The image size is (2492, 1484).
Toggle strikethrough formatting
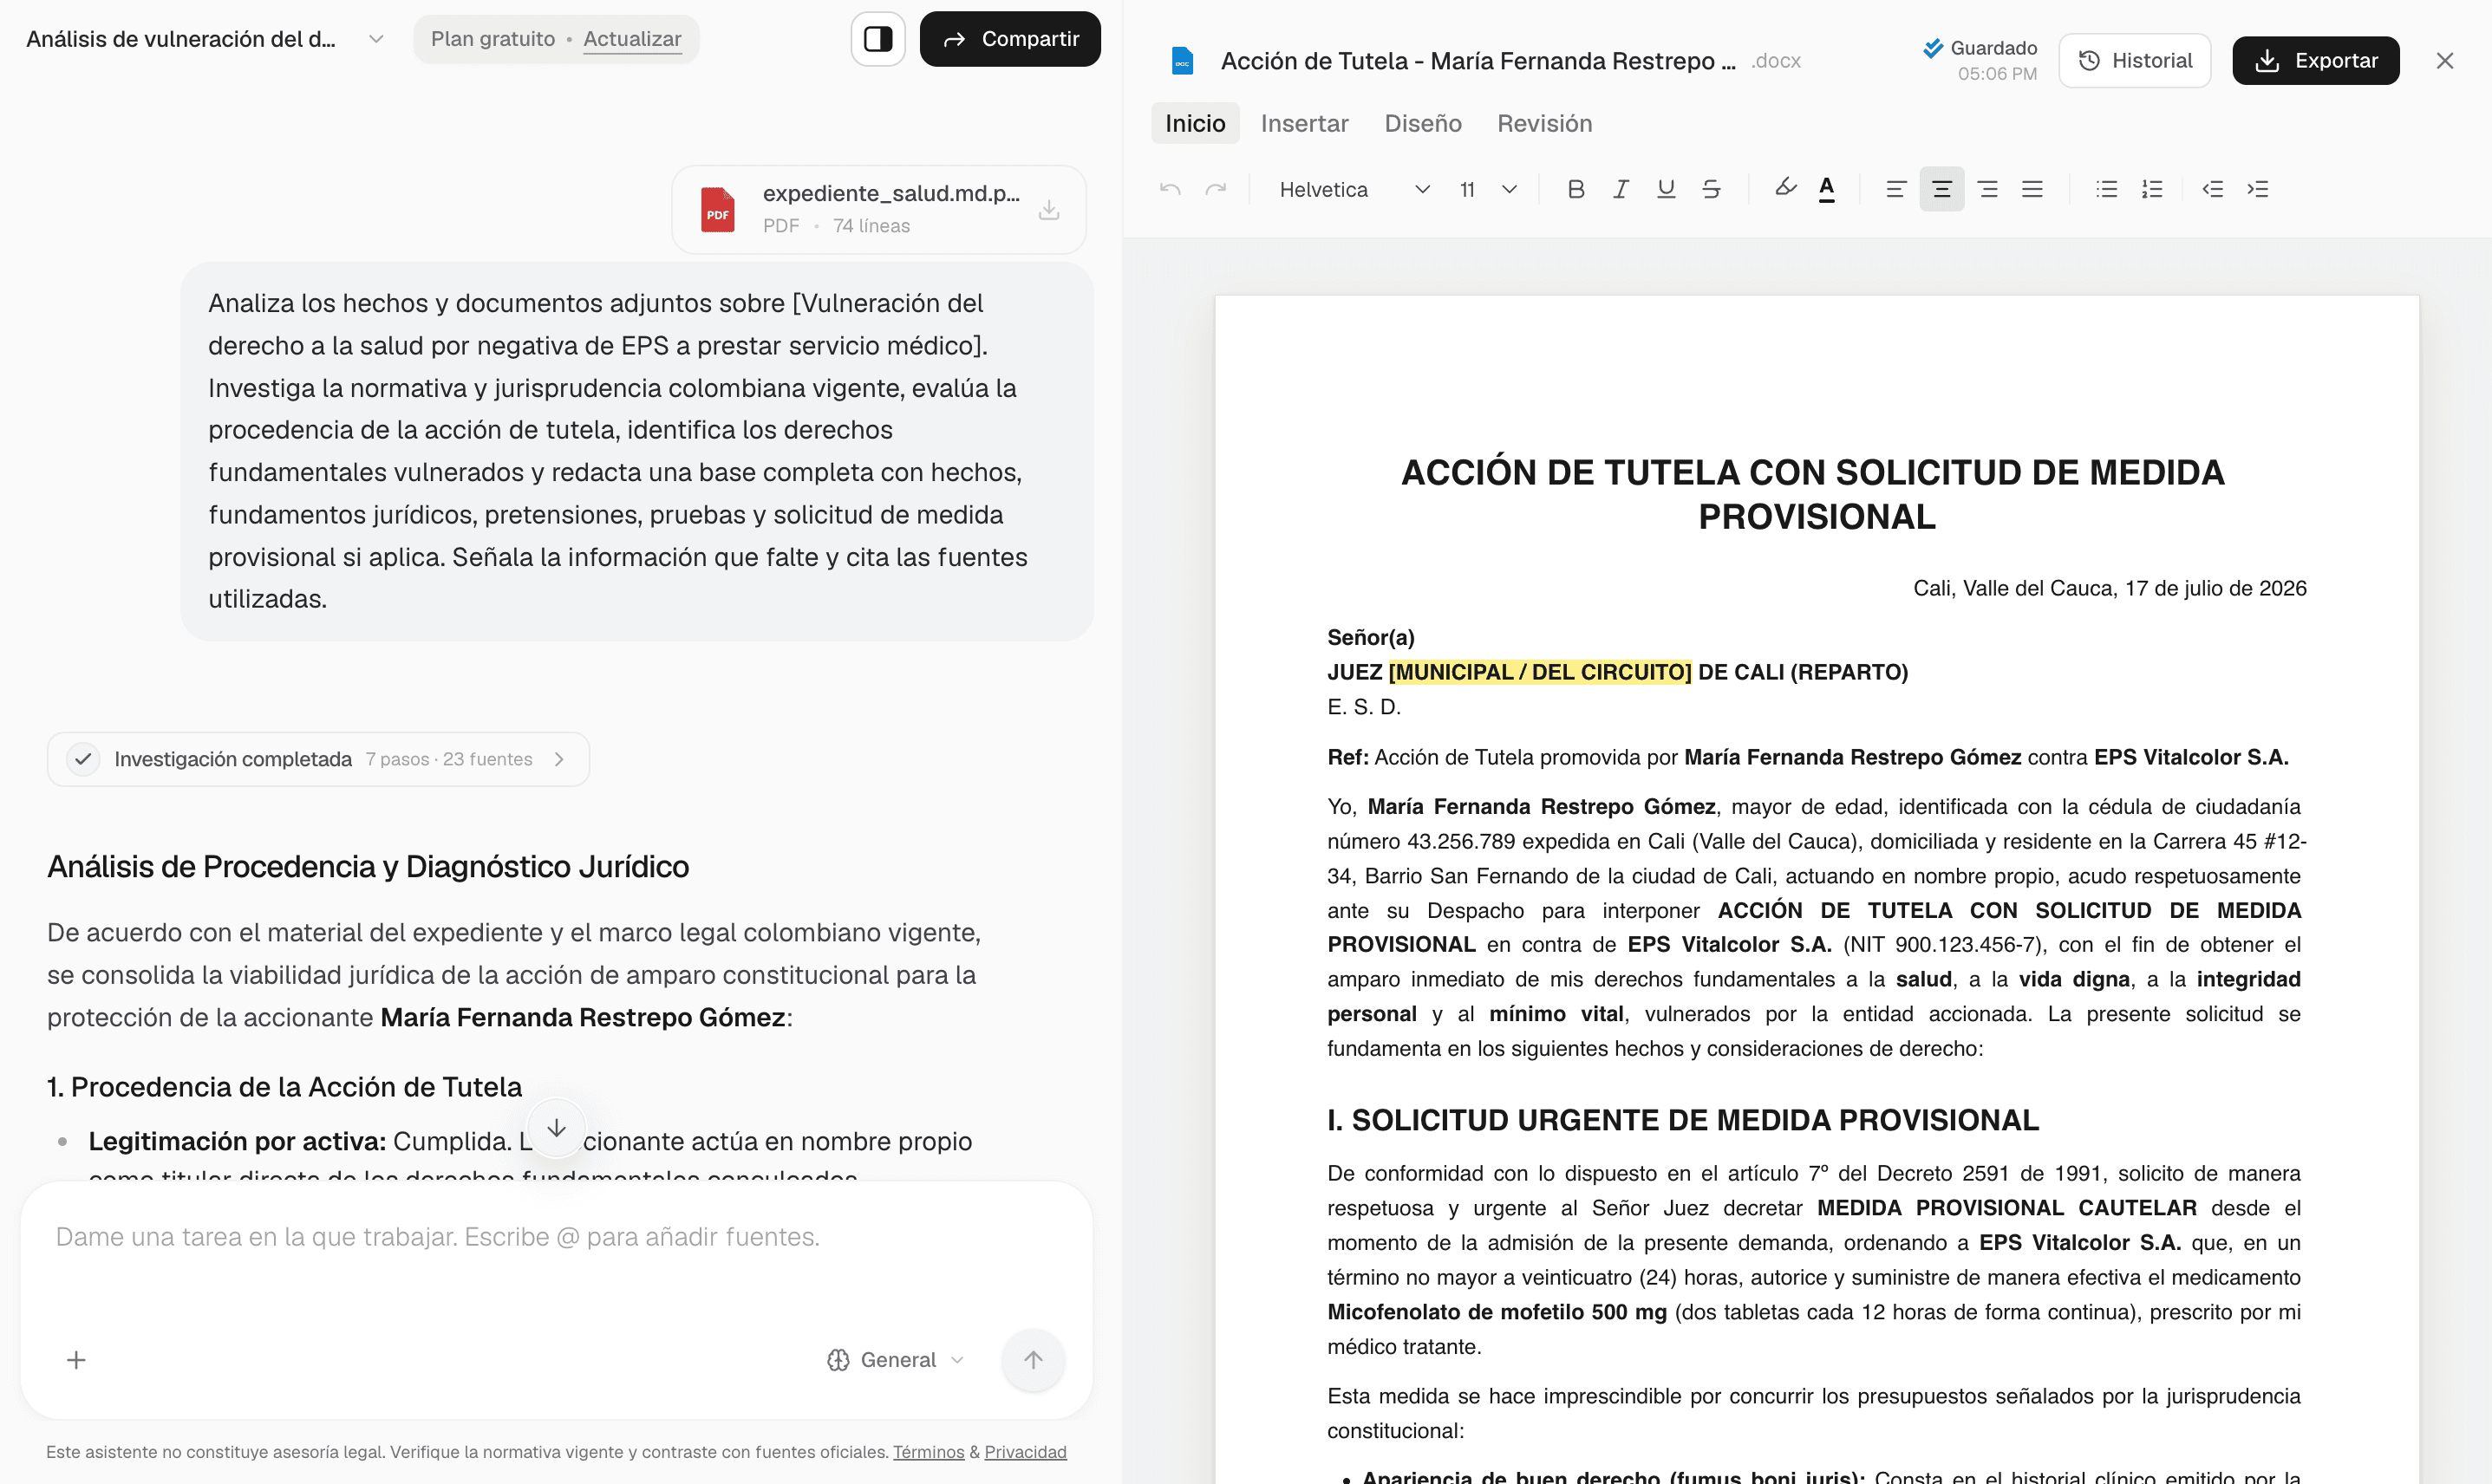[1711, 189]
